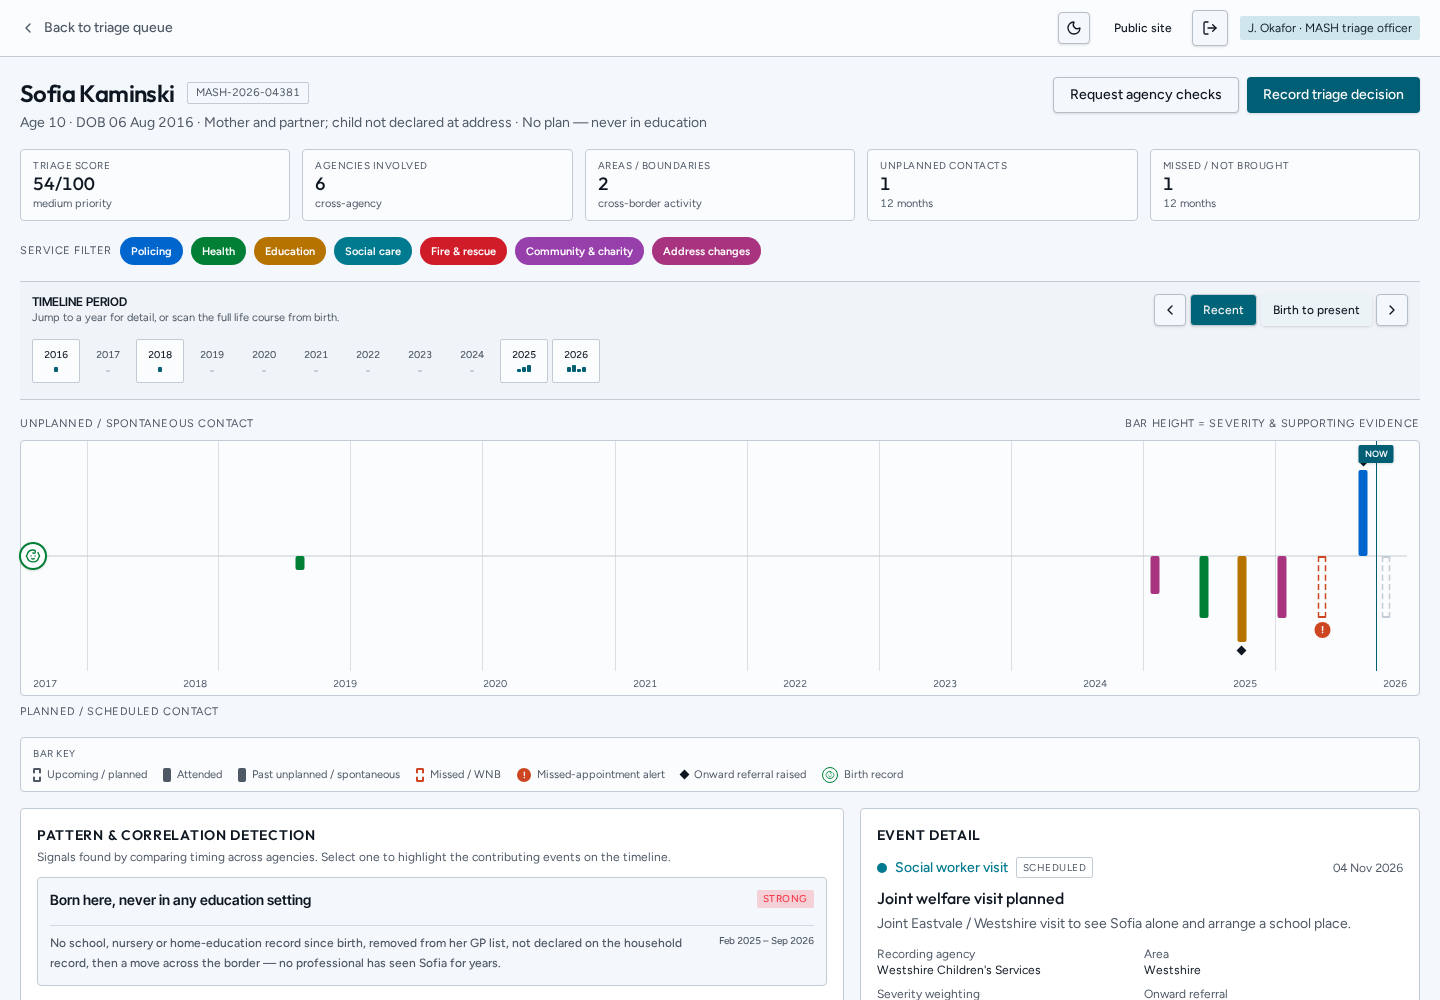Click Request agency checks button
Screen dimensions: 1440x1000
pyautogui.click(x=1146, y=95)
